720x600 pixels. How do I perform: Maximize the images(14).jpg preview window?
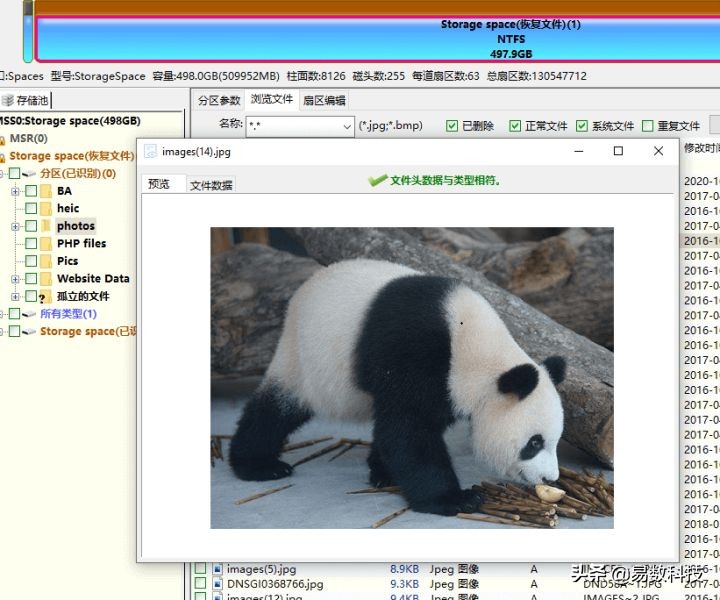pyautogui.click(x=618, y=151)
